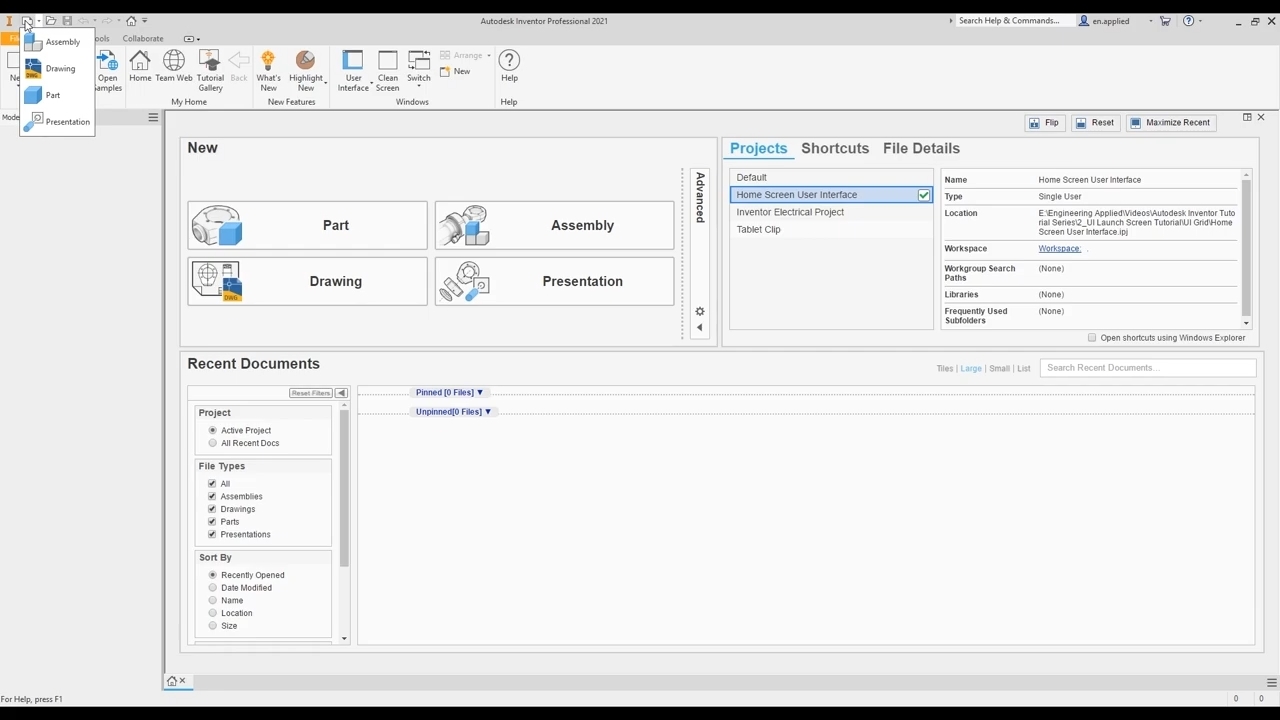The height and width of the screenshot is (720, 1280).
Task: Choose Assembly from the New dropdown
Action: [57, 42]
